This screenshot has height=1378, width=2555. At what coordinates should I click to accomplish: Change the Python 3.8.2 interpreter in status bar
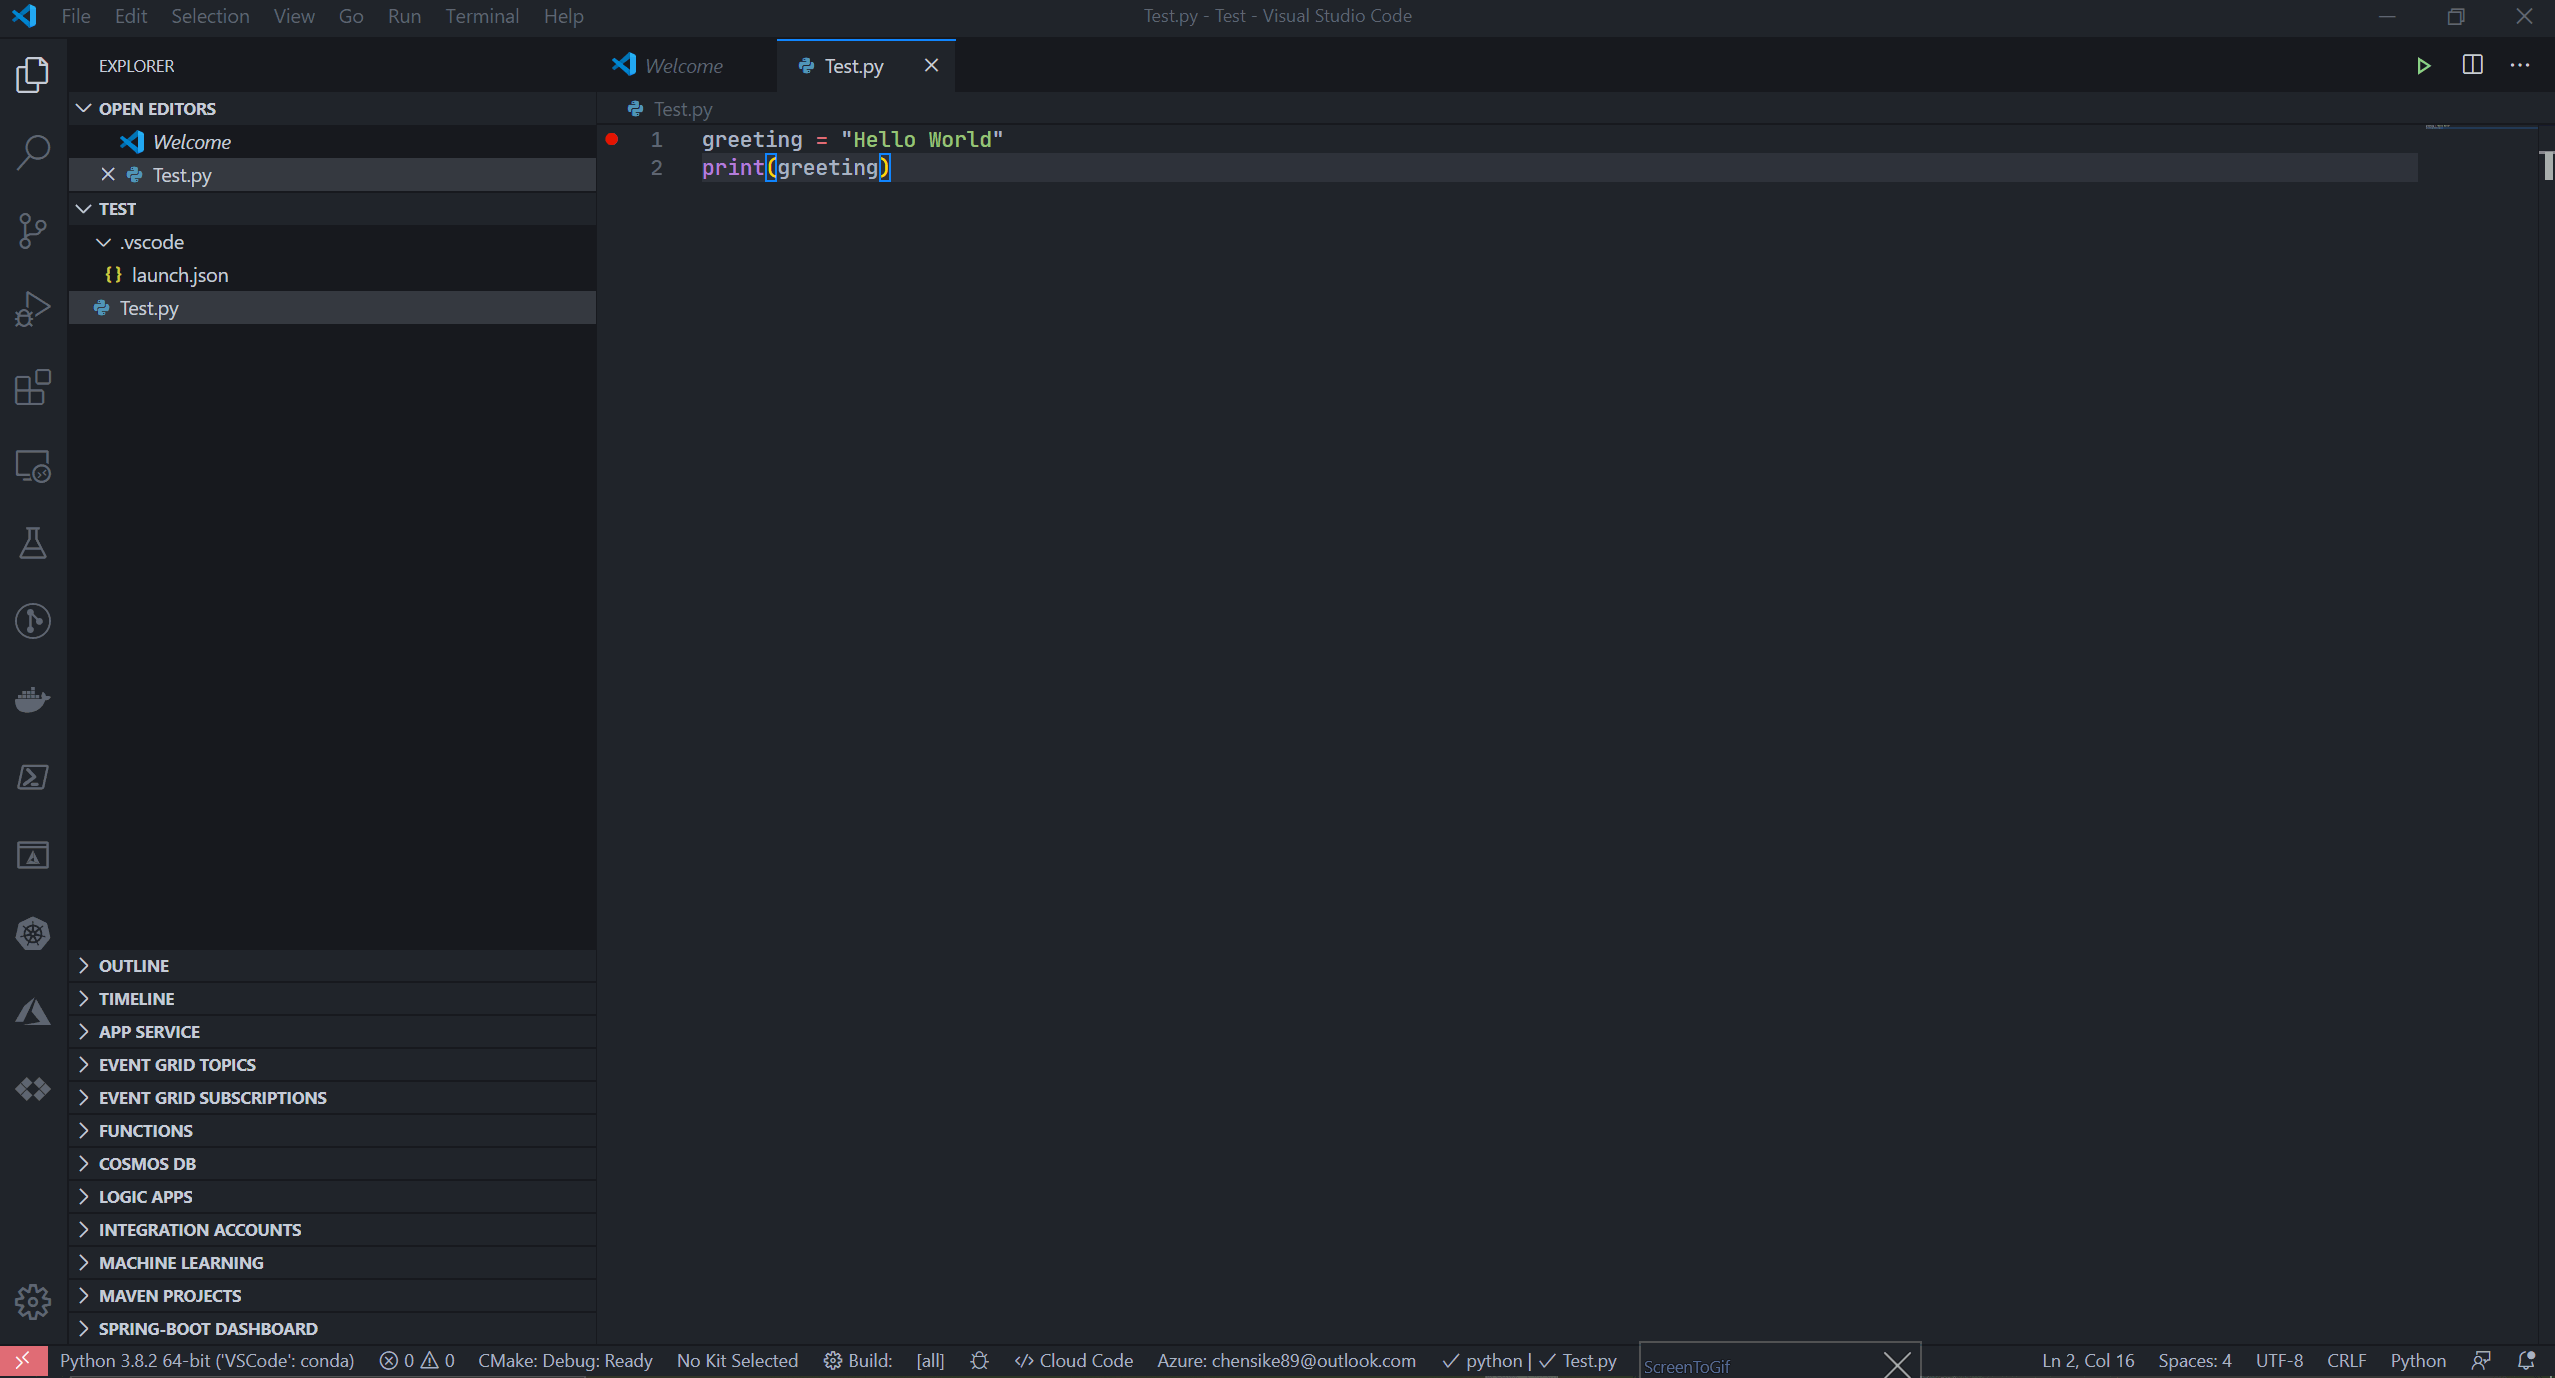point(207,1360)
